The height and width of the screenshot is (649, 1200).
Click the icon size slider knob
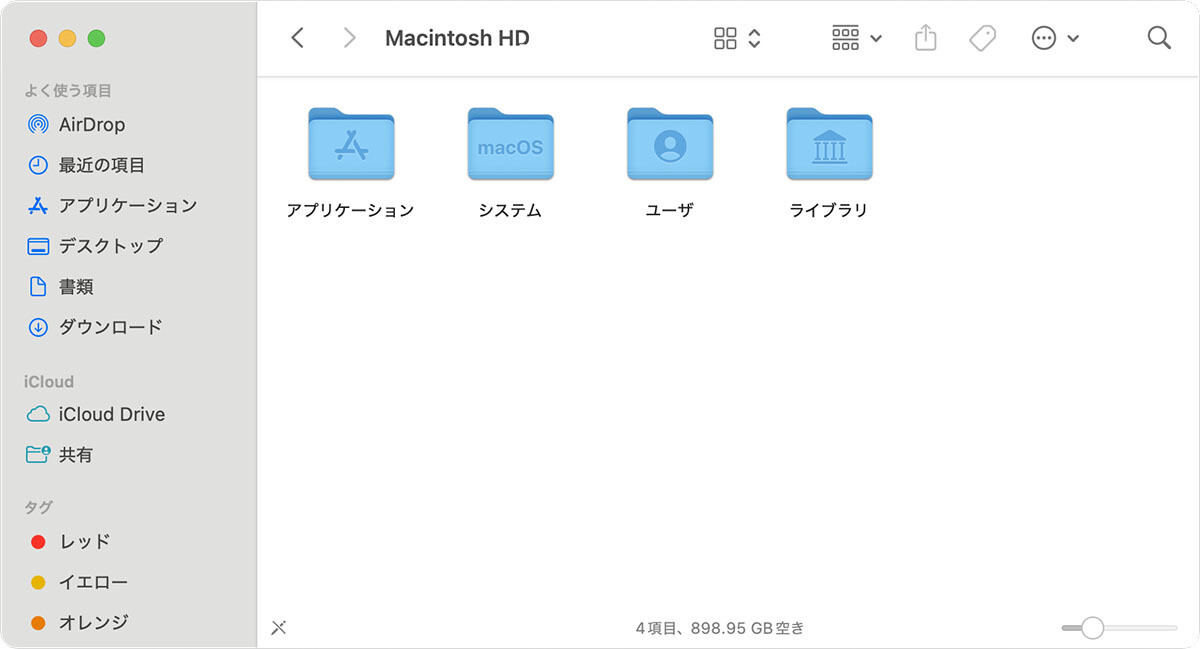[x=1092, y=628]
